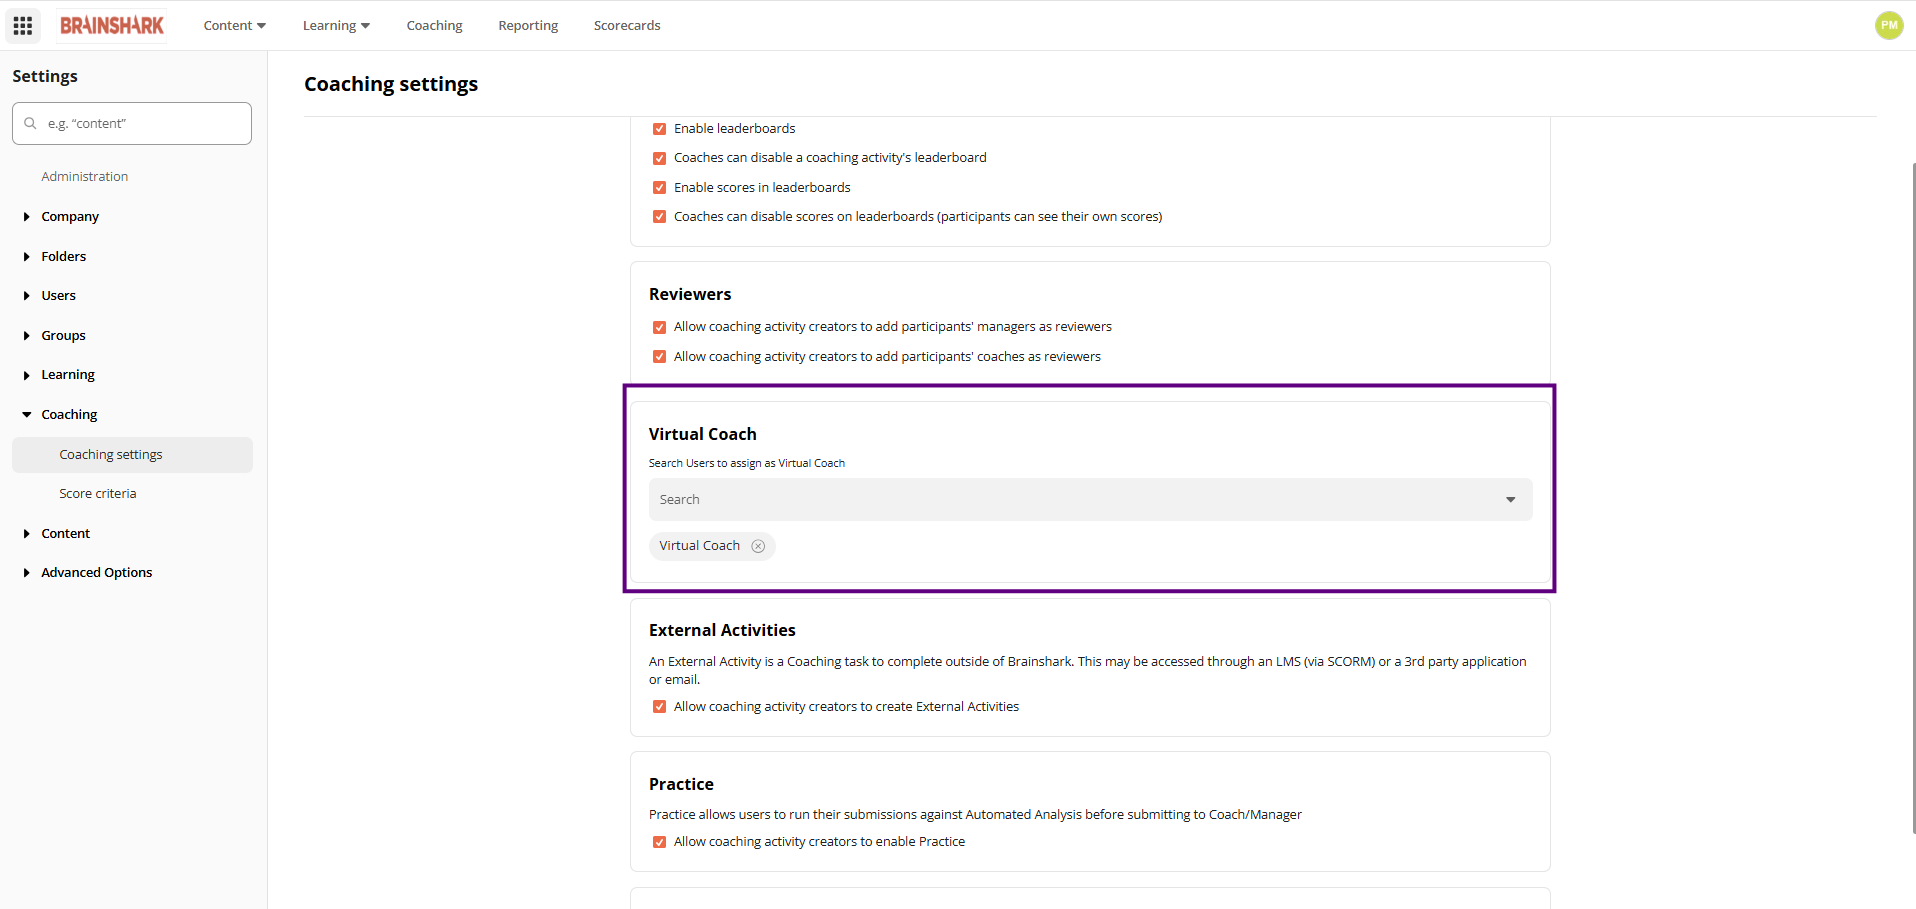
Task: Click the Search Users Virtual Coach field
Action: tap(1090, 500)
